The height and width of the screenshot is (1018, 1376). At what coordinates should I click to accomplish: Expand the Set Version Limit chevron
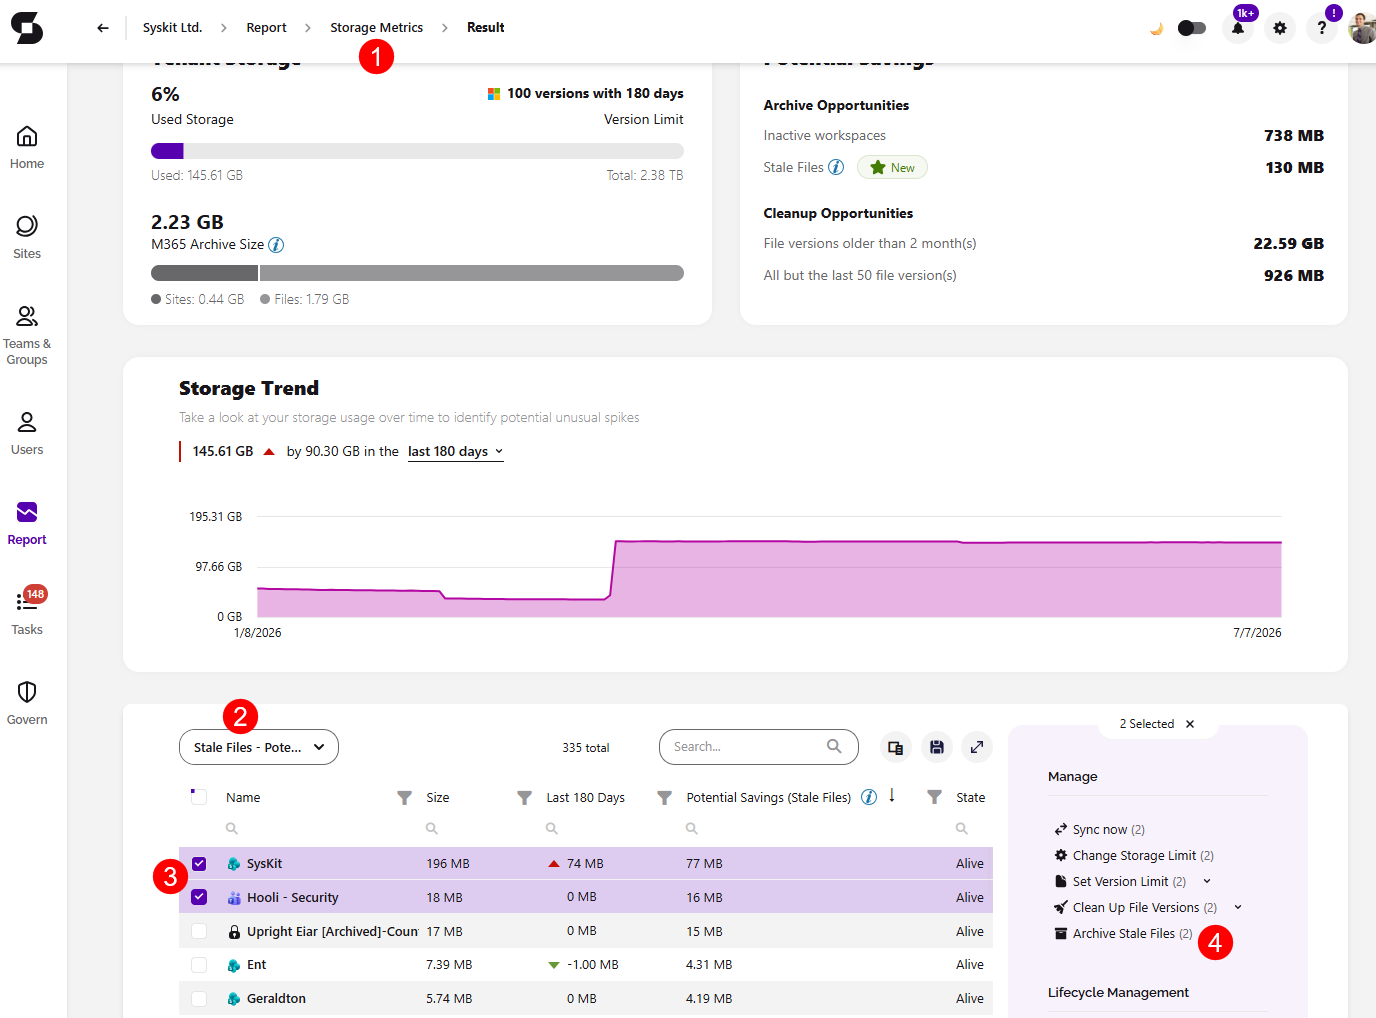coord(1207,881)
